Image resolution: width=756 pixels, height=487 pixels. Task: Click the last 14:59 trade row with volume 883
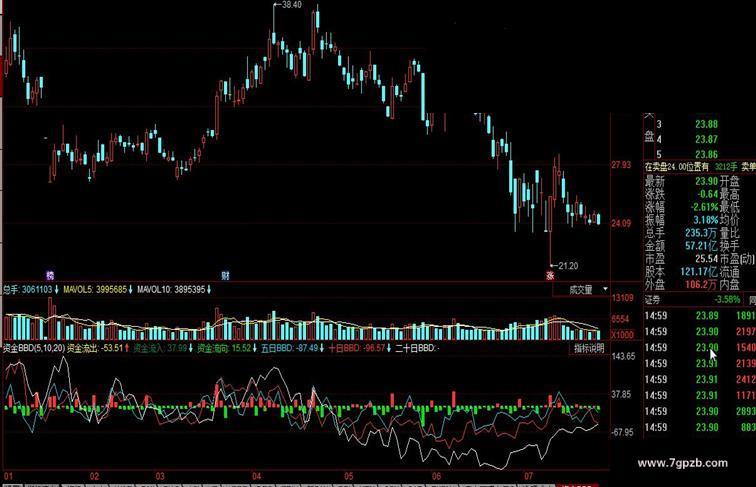pyautogui.click(x=700, y=427)
